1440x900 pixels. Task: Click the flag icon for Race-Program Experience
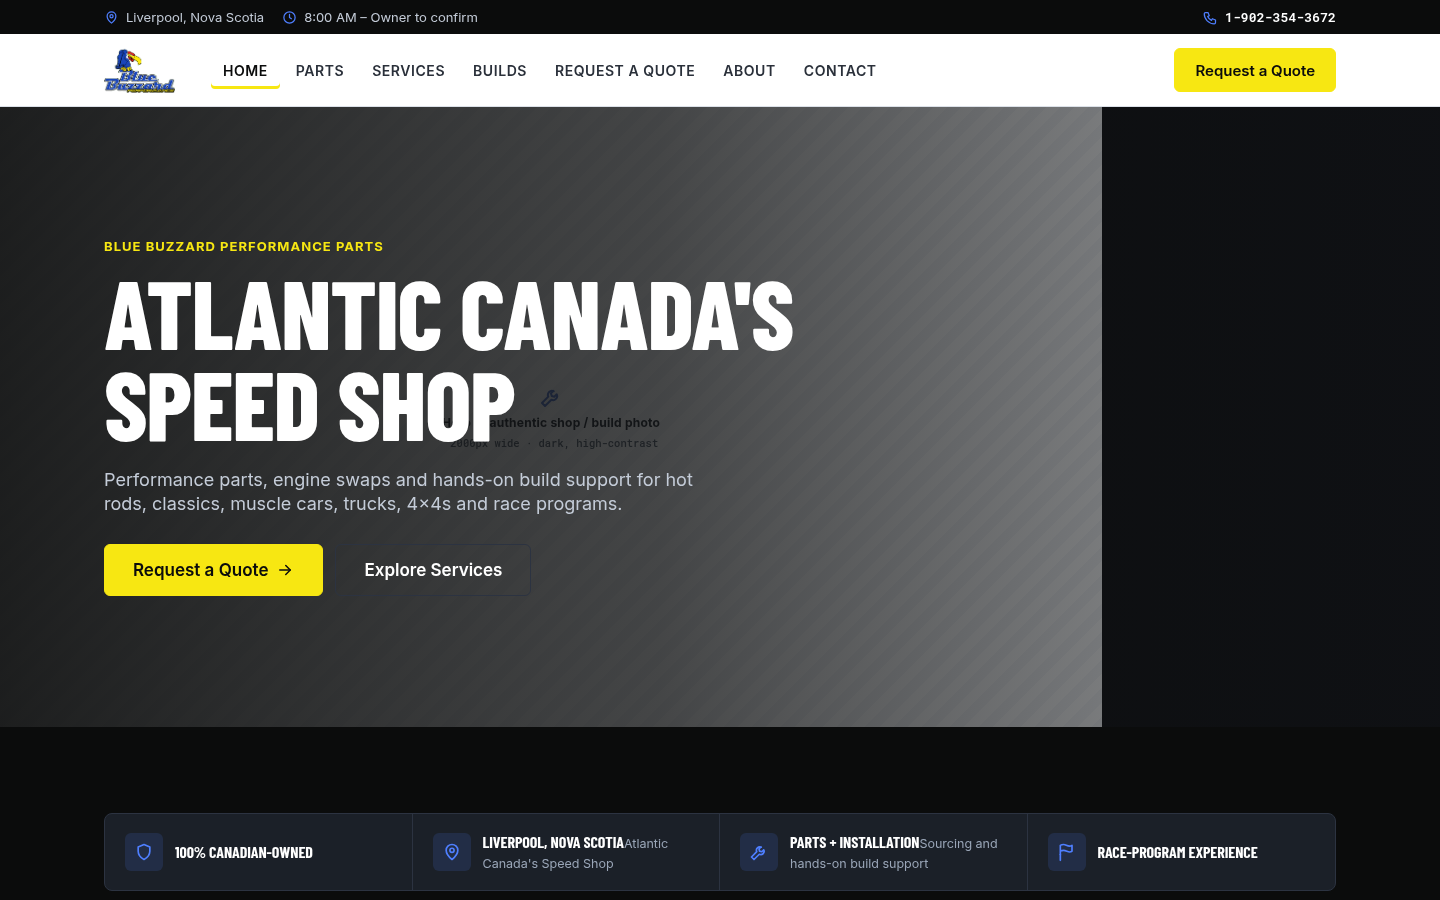coord(1067,852)
